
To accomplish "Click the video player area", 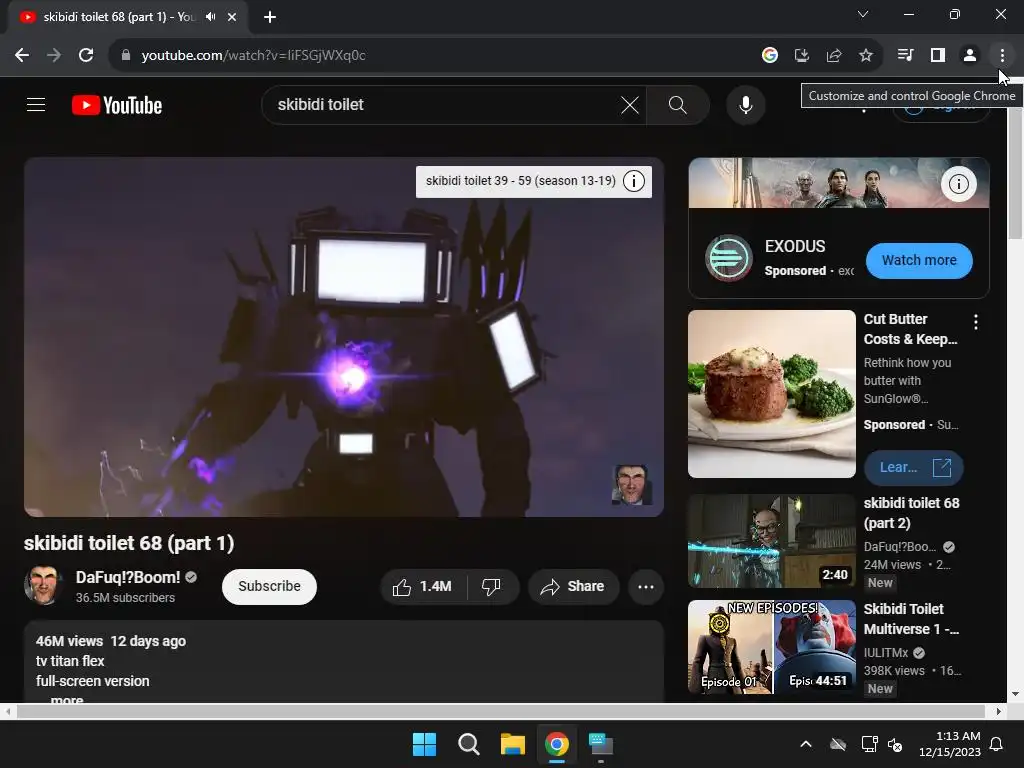I will pos(344,337).
